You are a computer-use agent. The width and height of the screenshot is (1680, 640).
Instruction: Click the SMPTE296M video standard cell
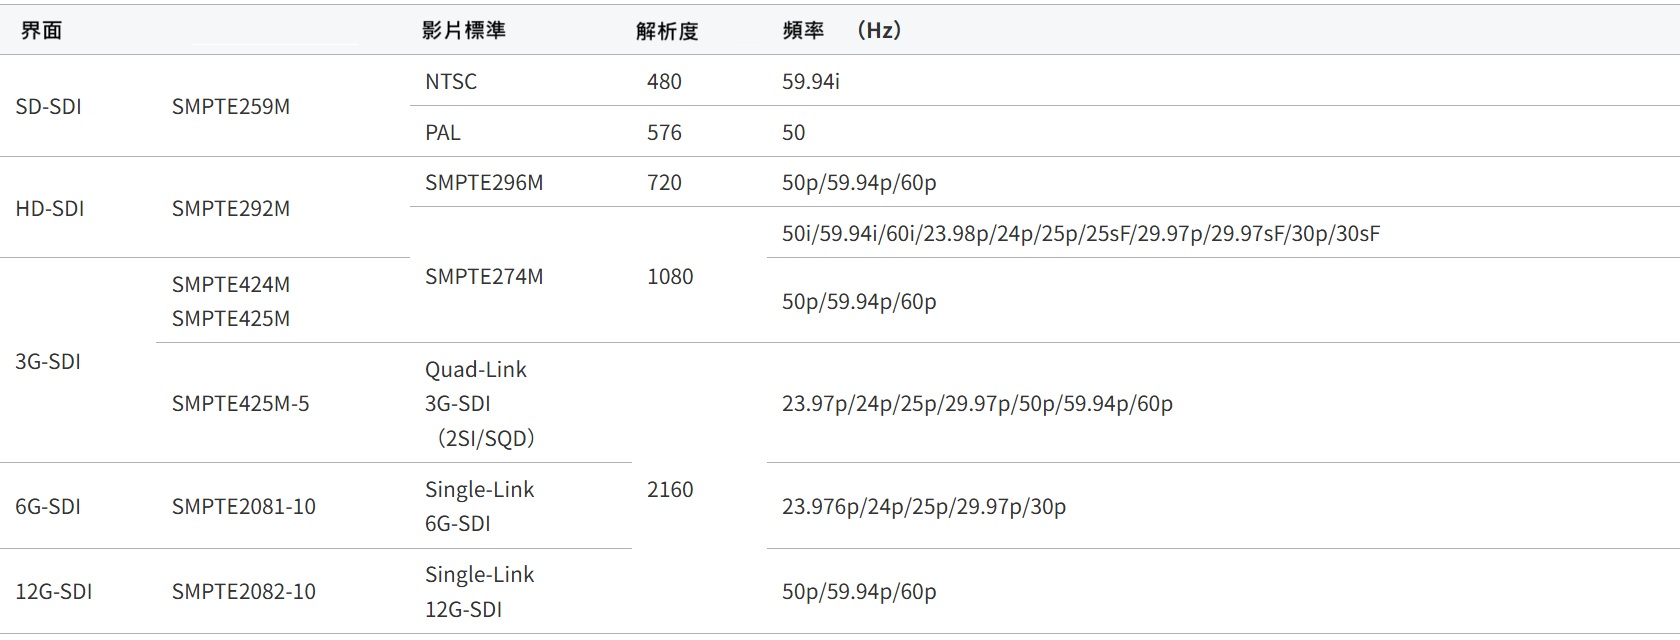point(484,182)
